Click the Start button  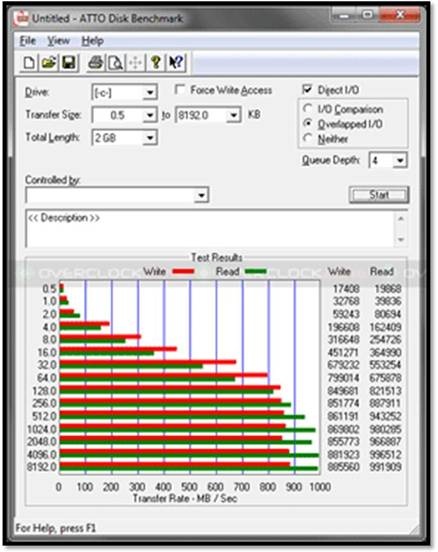click(379, 195)
